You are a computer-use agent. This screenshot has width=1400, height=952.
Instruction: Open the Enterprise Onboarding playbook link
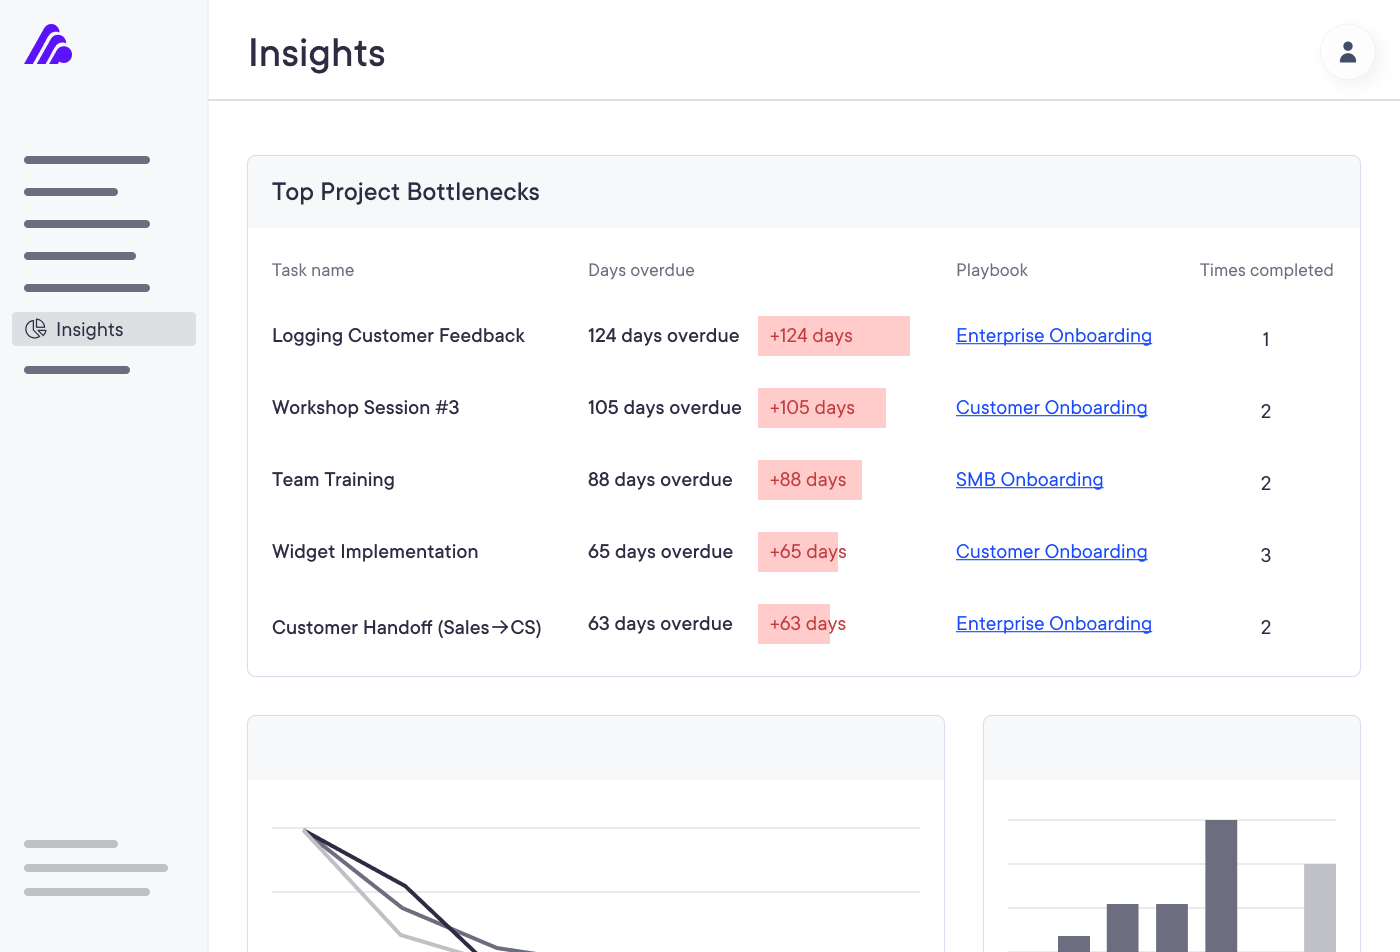click(1053, 335)
